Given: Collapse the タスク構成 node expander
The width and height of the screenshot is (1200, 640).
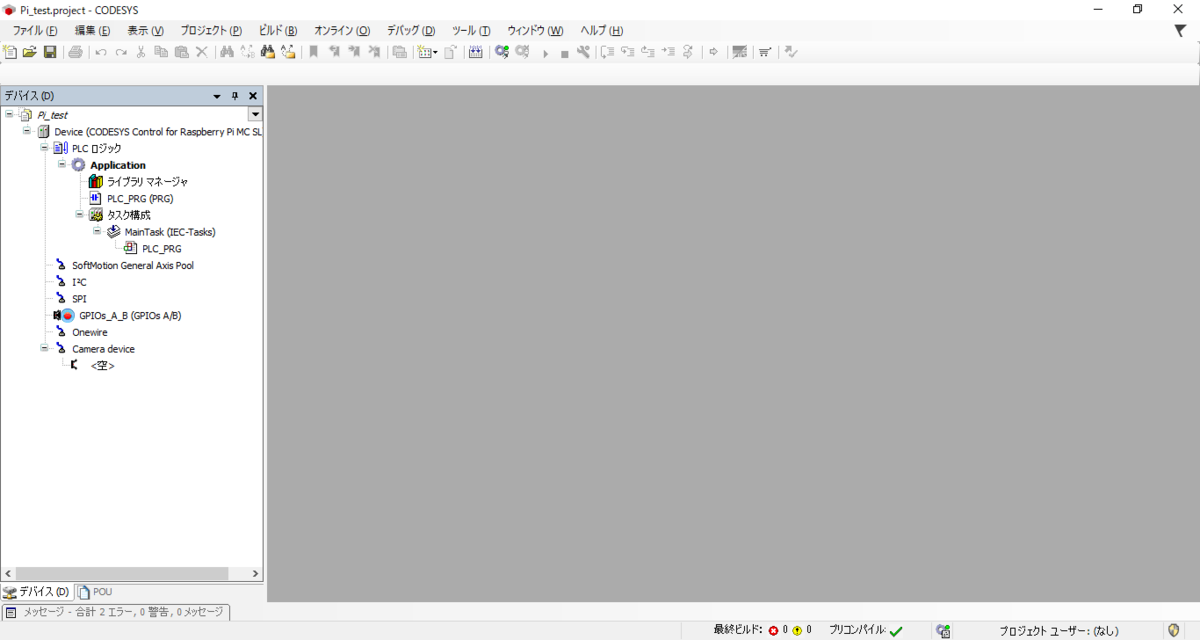Looking at the screenshot, I should tap(79, 214).
